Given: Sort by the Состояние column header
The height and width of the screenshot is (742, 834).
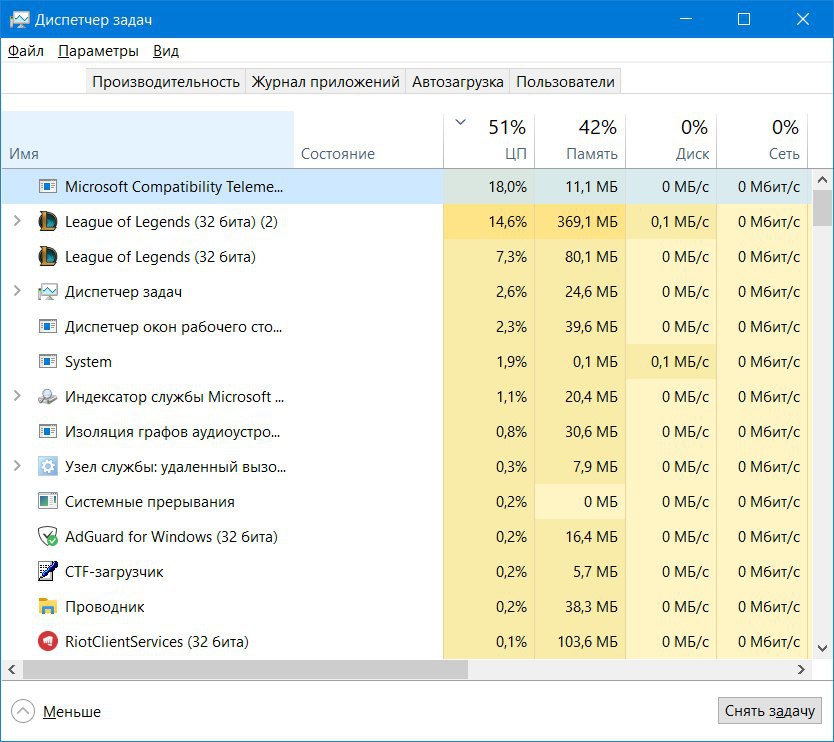Looking at the screenshot, I should click(369, 140).
